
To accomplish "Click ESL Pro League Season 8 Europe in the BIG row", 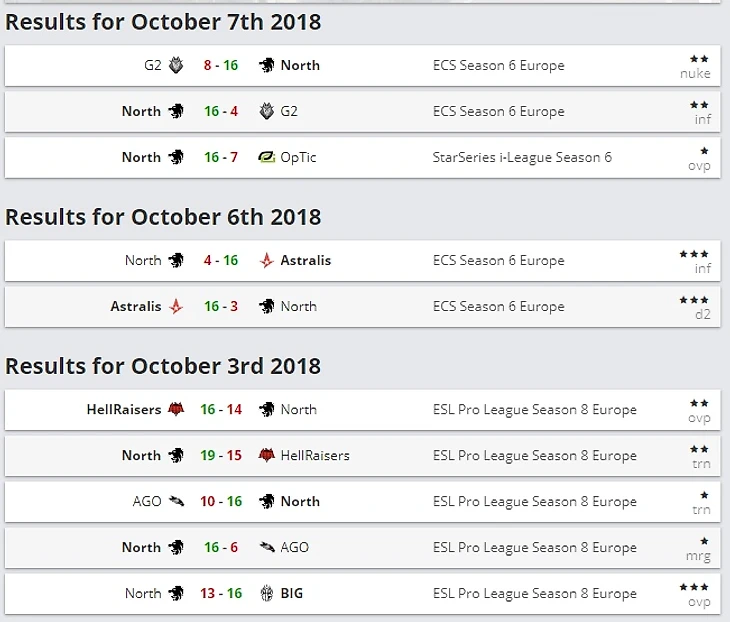I will pos(534,593).
